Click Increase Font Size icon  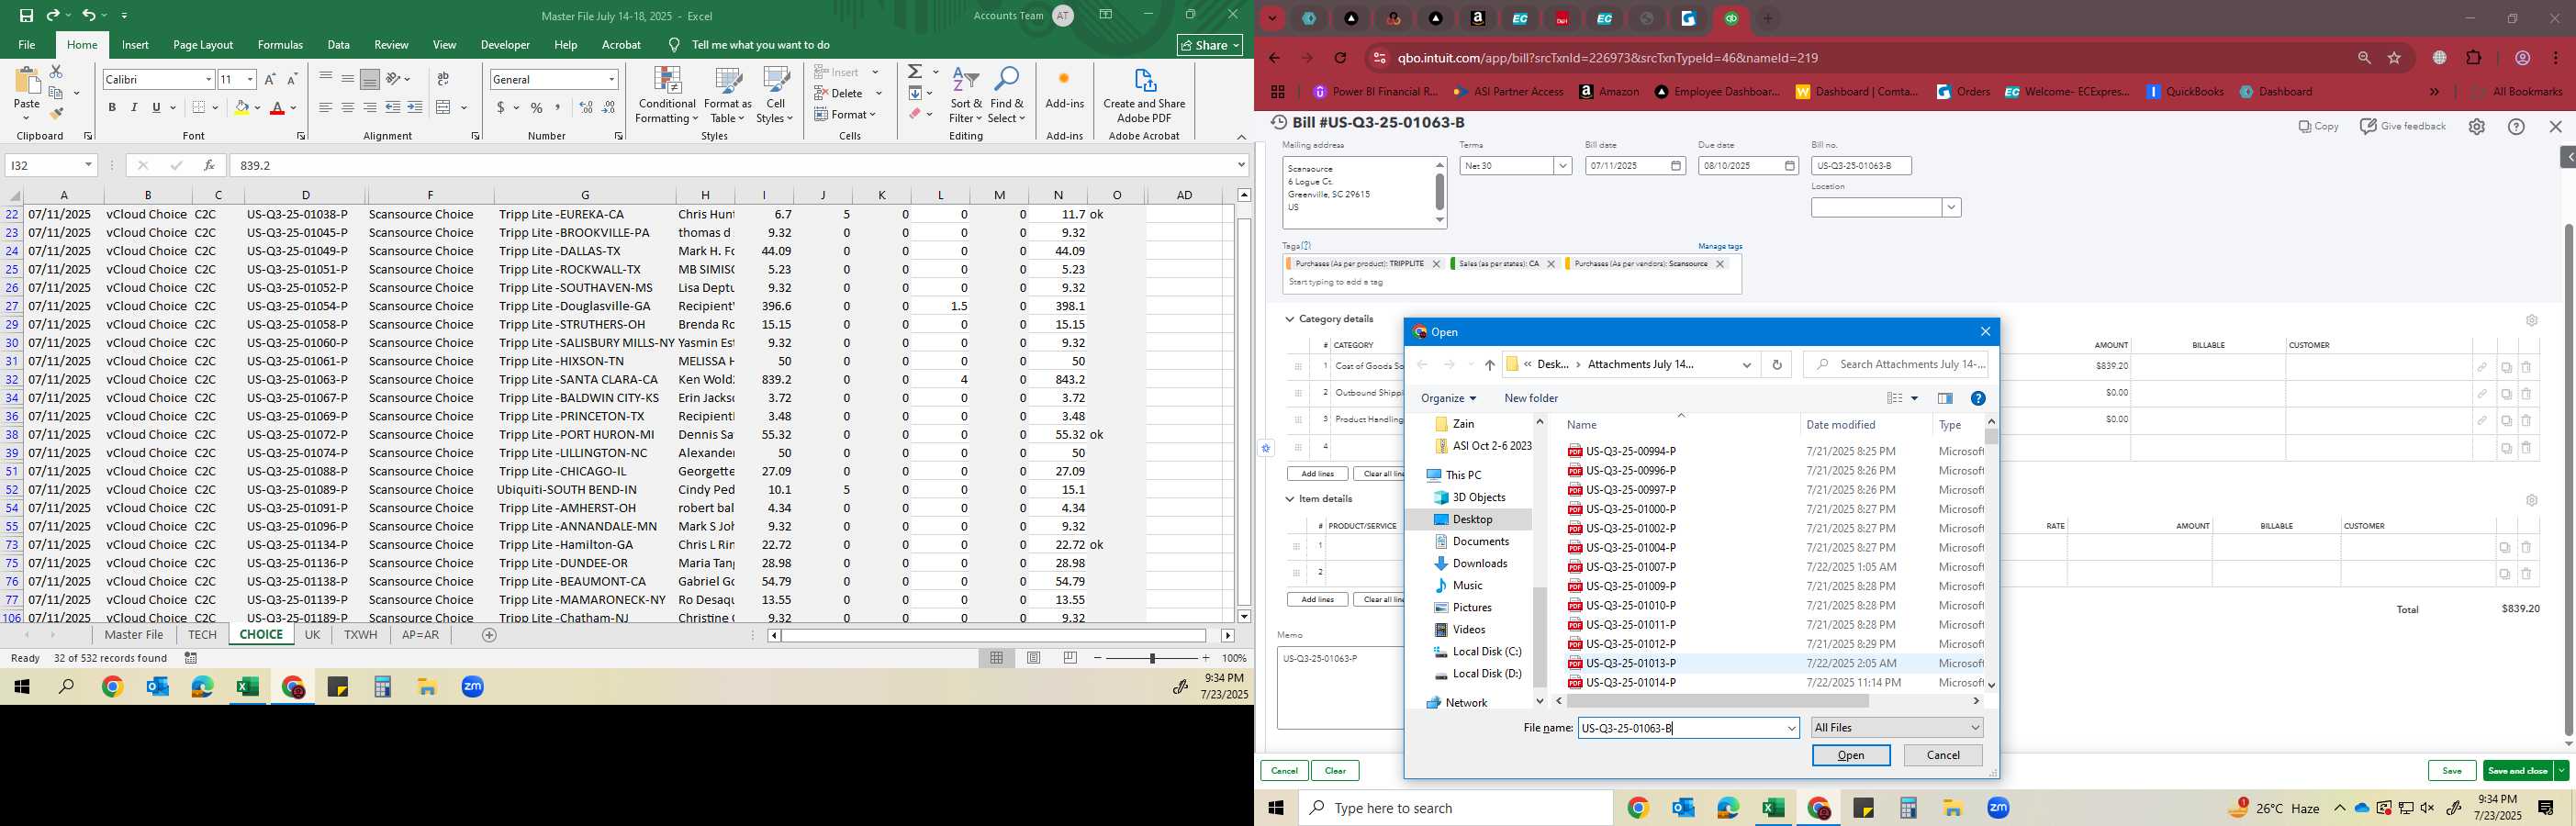[270, 79]
